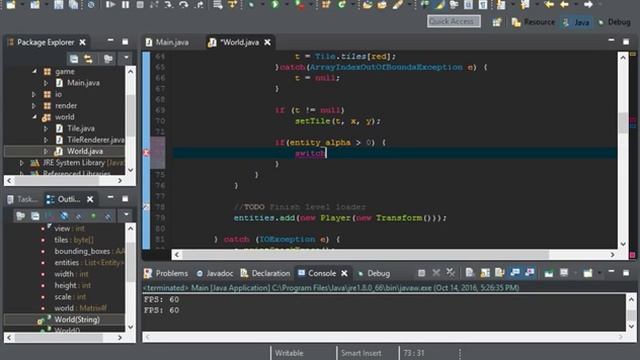Click Remove All Terminated Launches icon
Image resolution: width=640 pixels, height=360 pixels.
451,273
